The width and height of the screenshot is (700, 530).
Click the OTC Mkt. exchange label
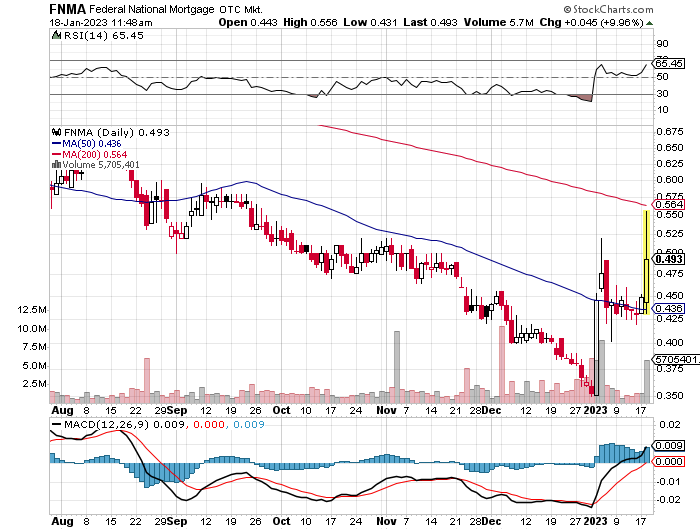click(x=241, y=9)
